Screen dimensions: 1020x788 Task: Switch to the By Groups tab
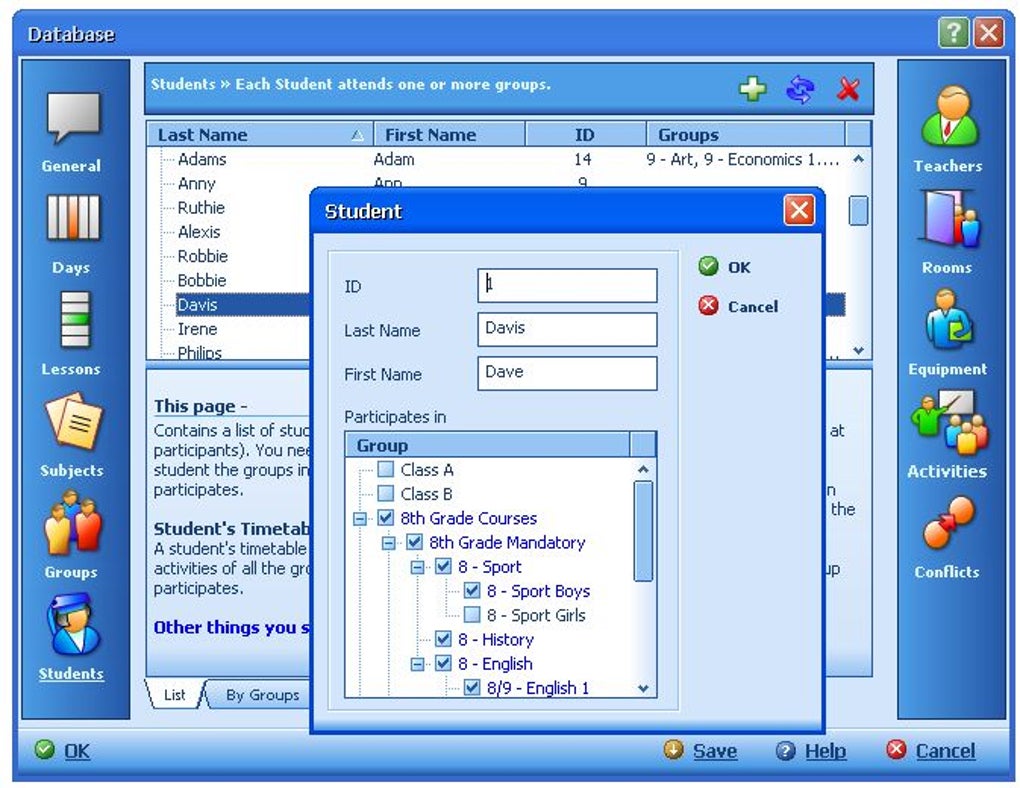coord(262,694)
